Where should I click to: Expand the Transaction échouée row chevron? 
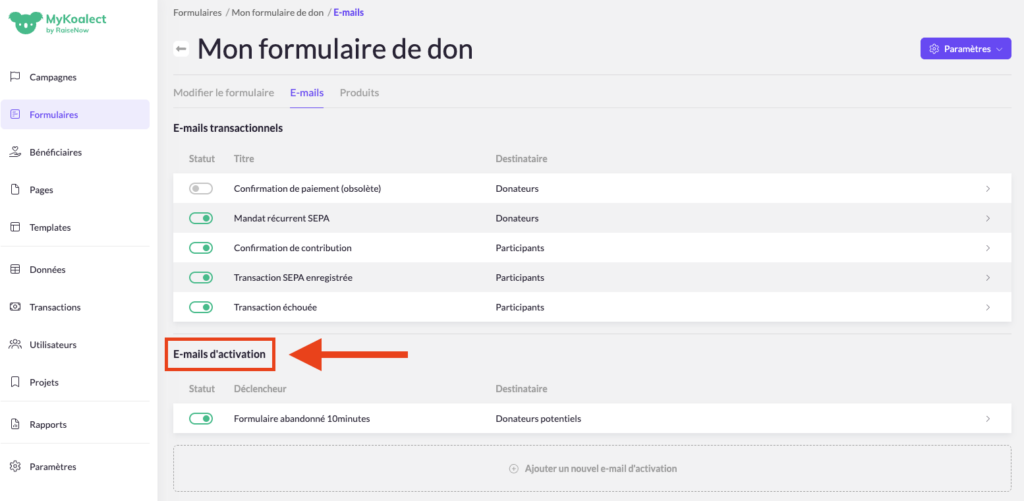987,307
